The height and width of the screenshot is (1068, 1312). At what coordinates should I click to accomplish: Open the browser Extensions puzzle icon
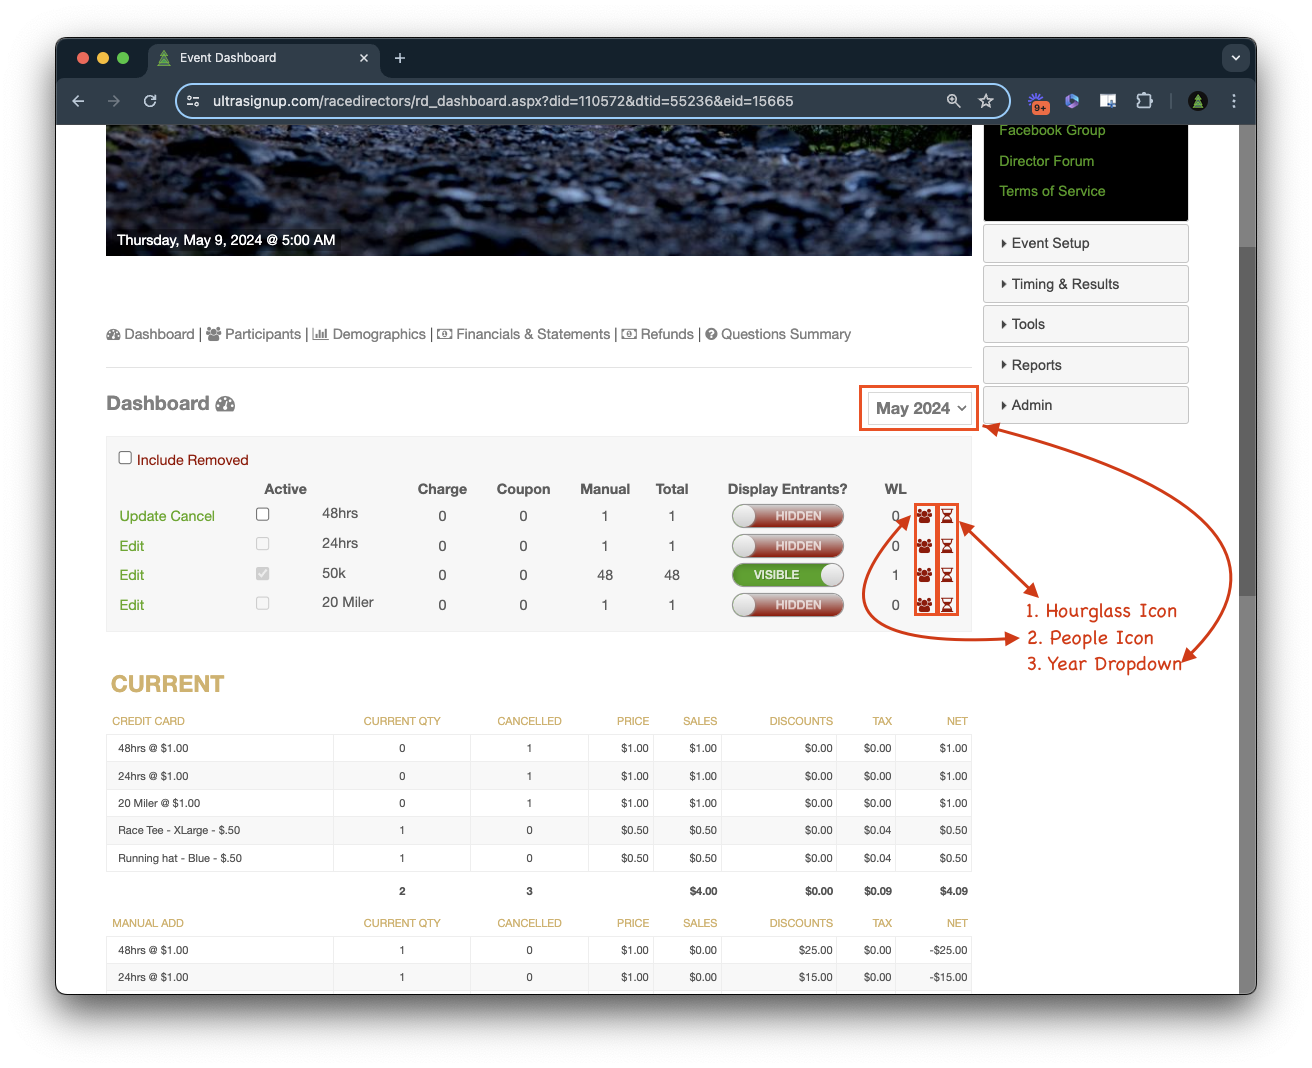(x=1144, y=101)
